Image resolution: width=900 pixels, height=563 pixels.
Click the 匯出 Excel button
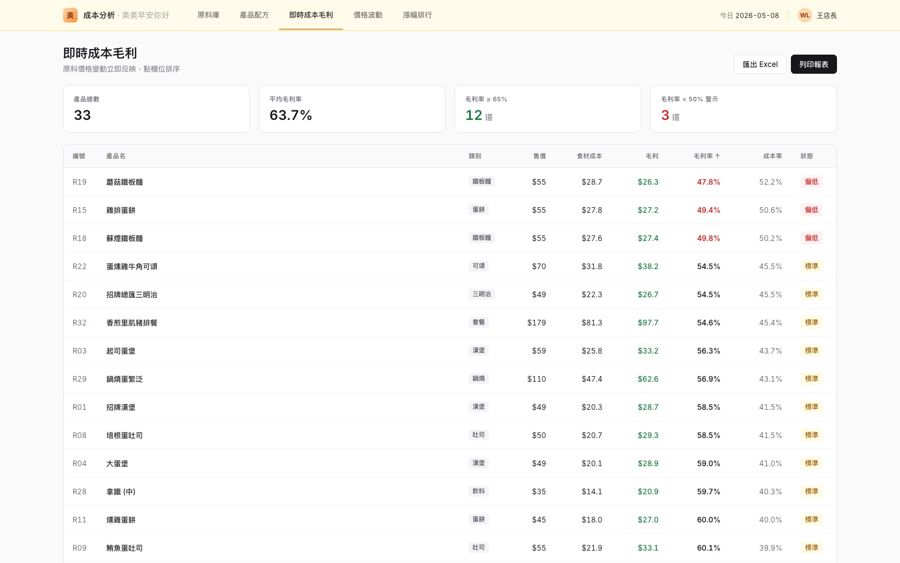(760, 64)
